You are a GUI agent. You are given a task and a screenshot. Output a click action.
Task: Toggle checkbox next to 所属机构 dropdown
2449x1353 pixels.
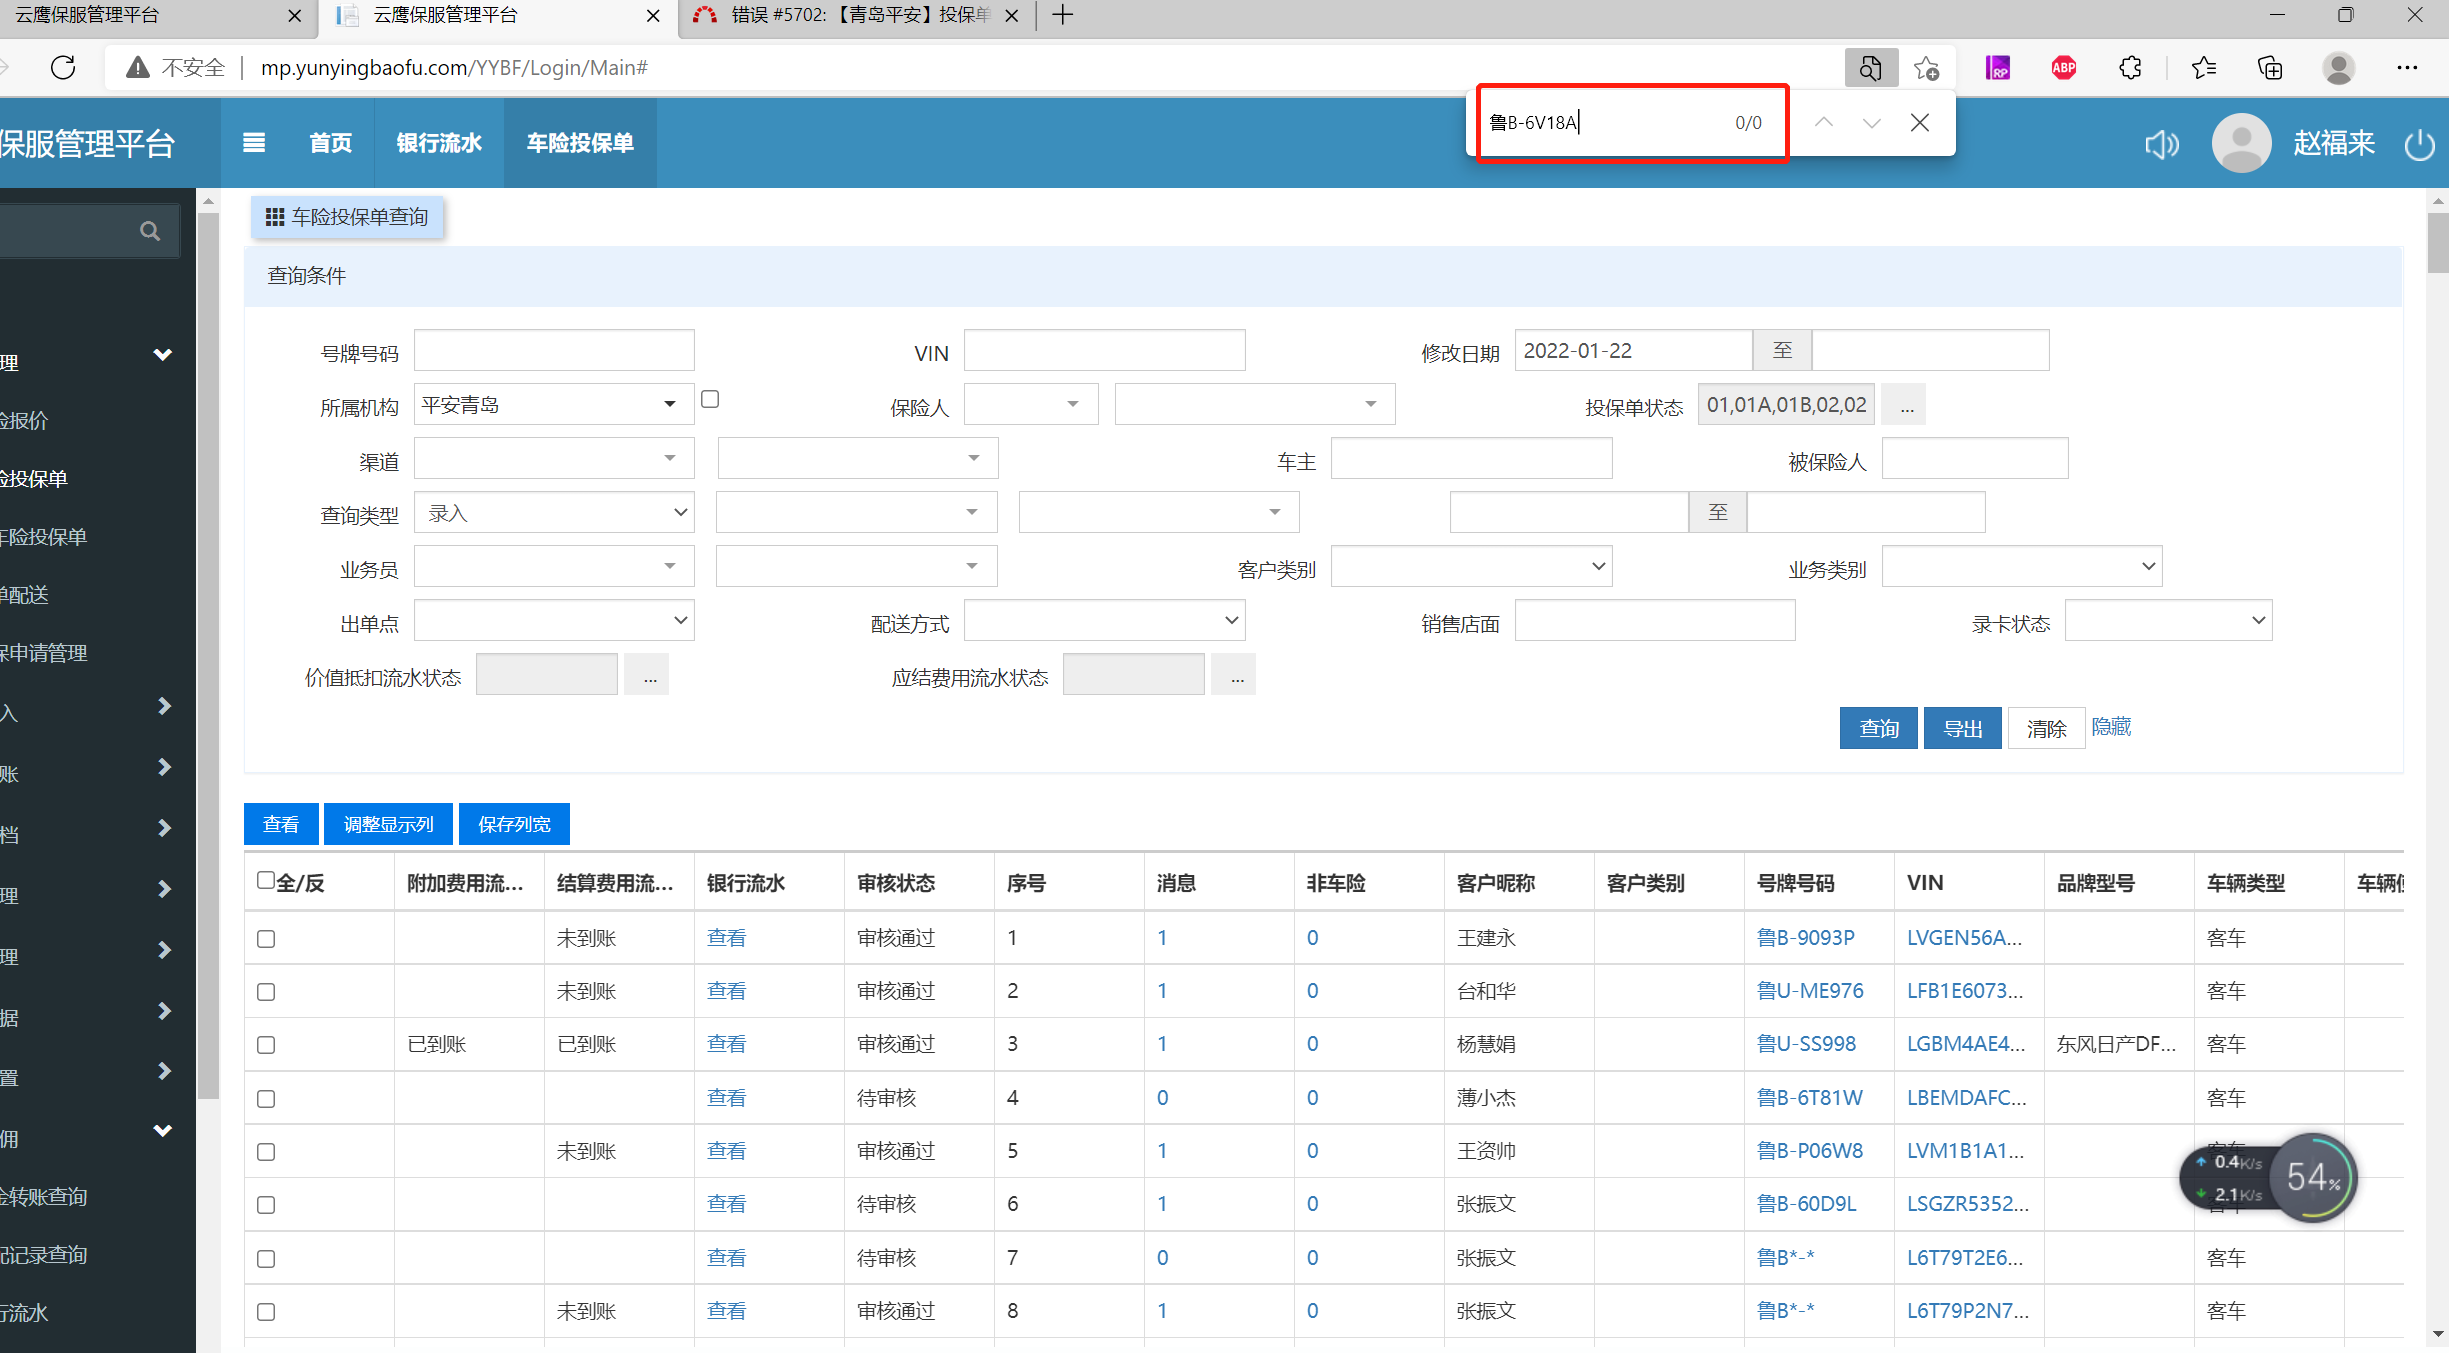tap(710, 399)
